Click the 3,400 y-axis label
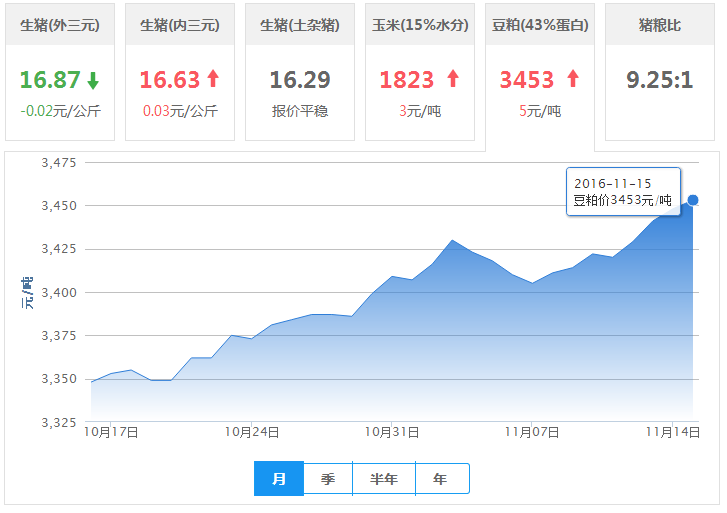 click(x=59, y=293)
